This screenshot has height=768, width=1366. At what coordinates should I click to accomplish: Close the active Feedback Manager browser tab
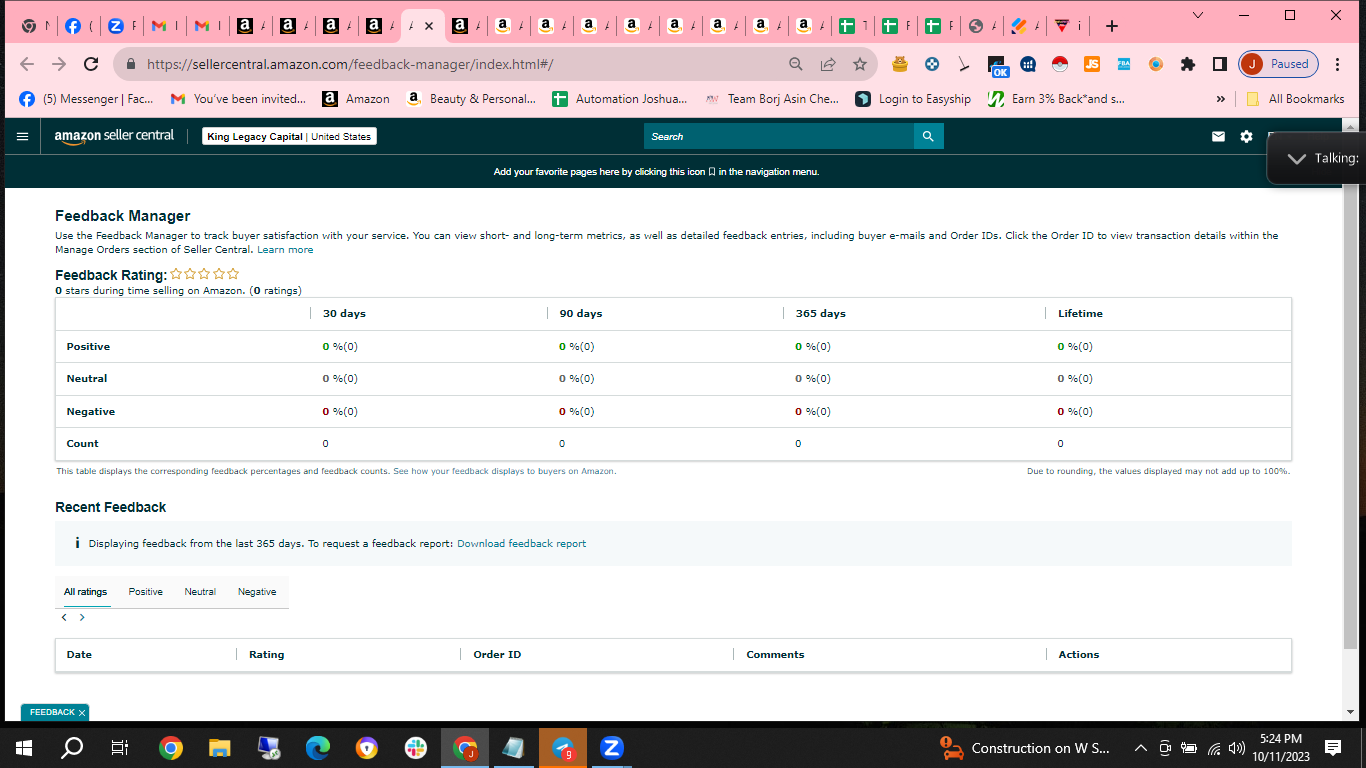(x=429, y=27)
